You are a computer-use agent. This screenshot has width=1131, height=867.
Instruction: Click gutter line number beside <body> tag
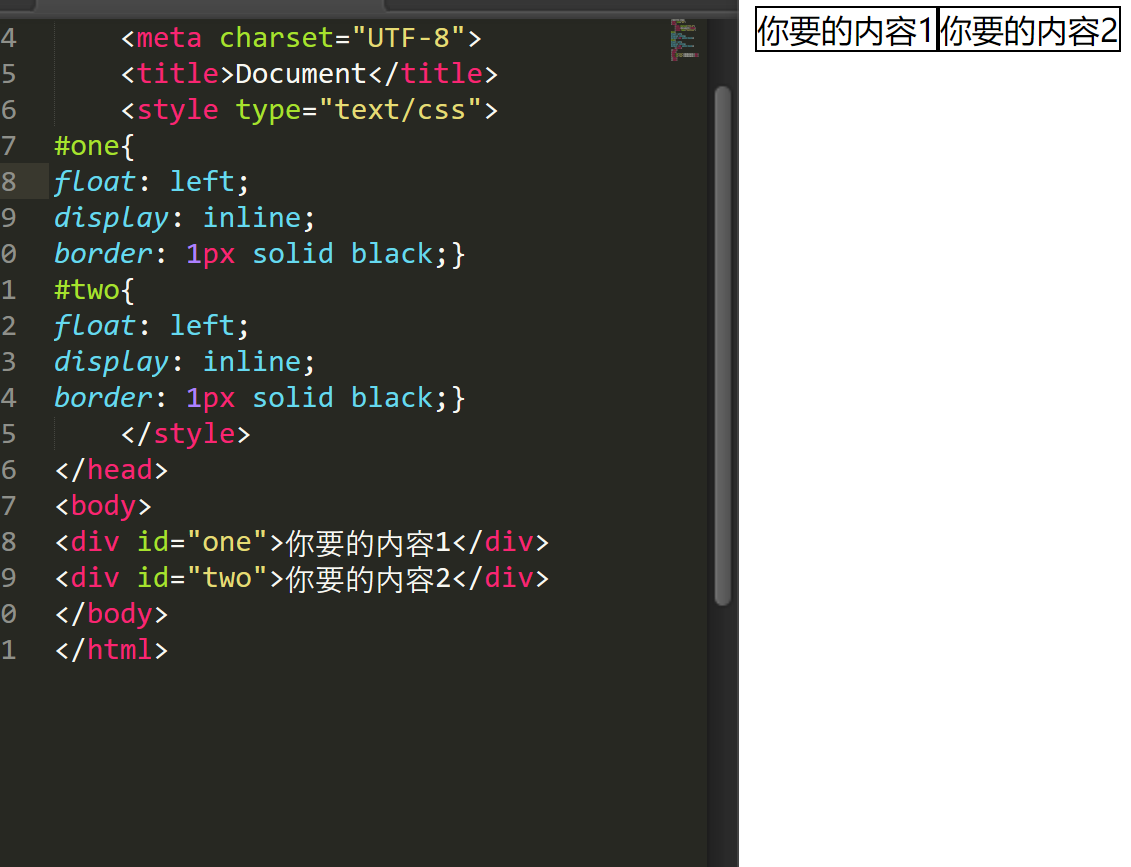pos(9,506)
